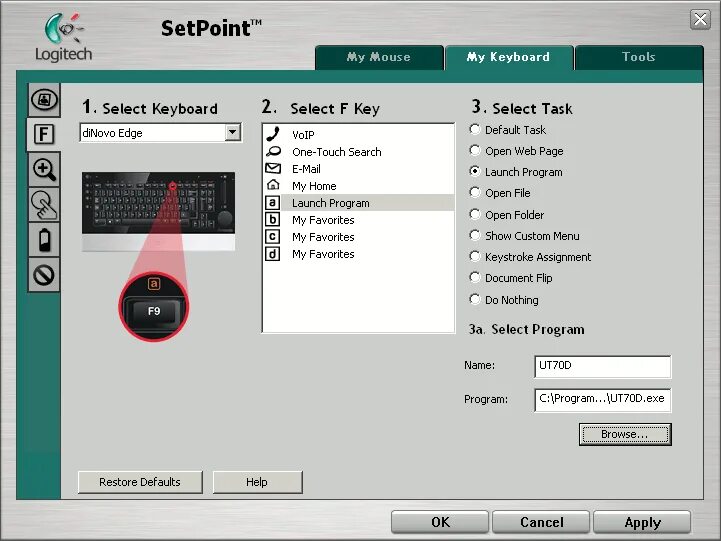Open the inactive keys prohibition sidebar icon
The height and width of the screenshot is (541, 721).
click(x=44, y=275)
